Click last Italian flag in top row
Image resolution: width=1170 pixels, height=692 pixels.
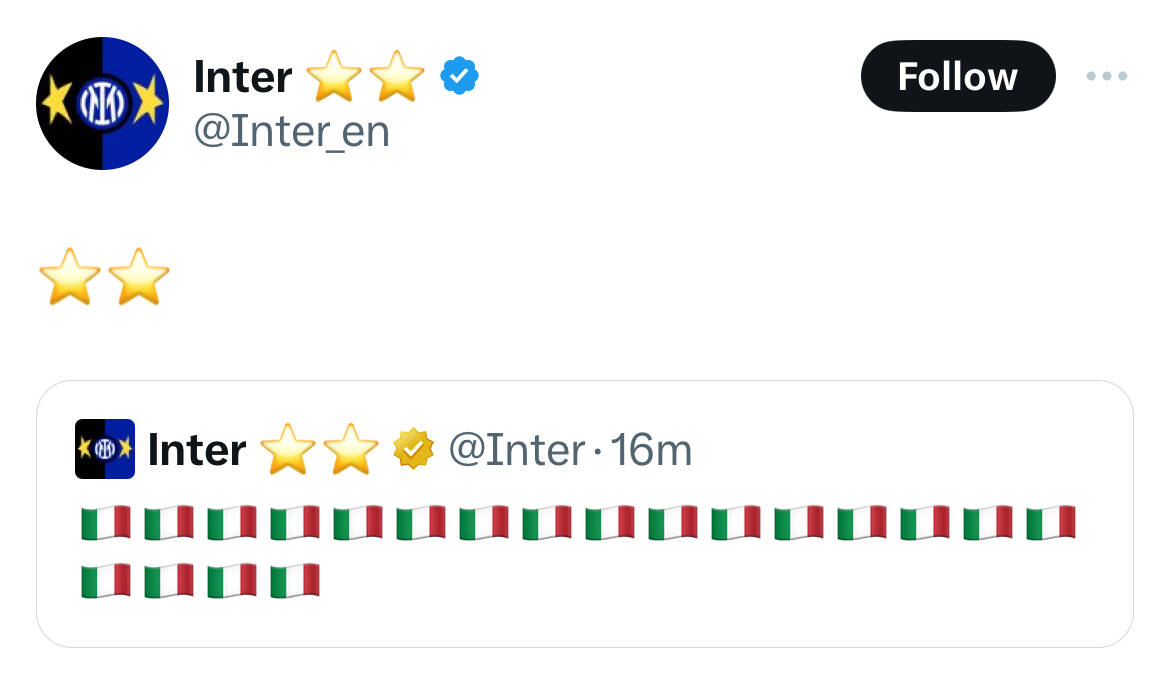coord(1051,523)
